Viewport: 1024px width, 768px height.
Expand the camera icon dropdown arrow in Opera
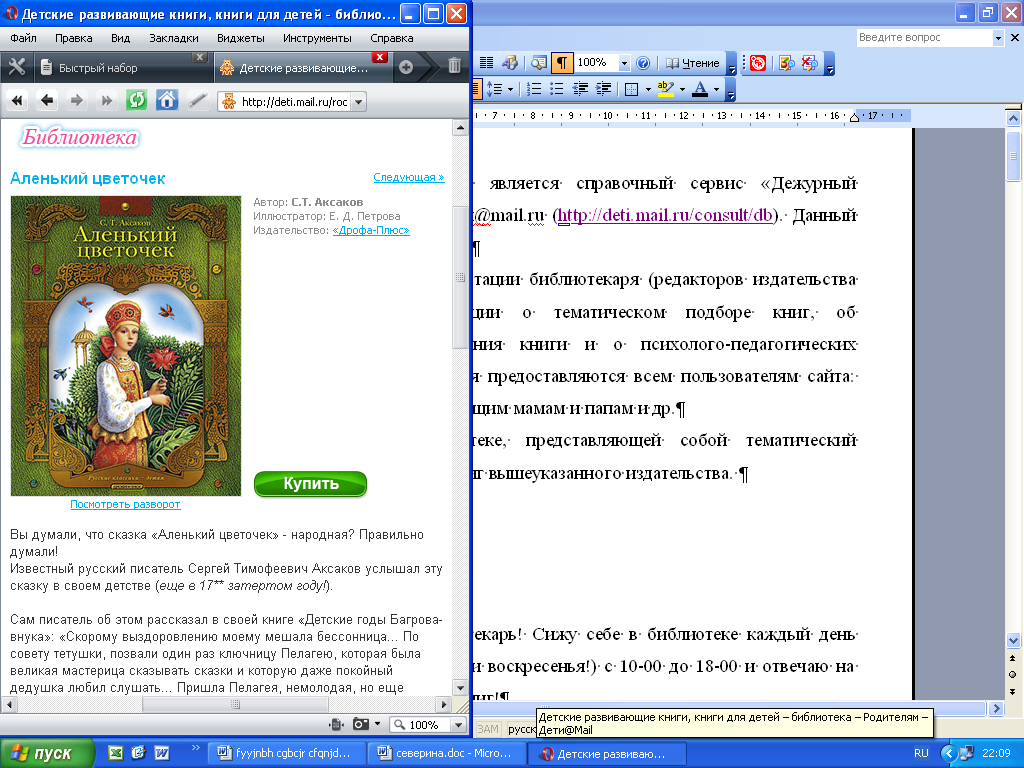(377, 724)
